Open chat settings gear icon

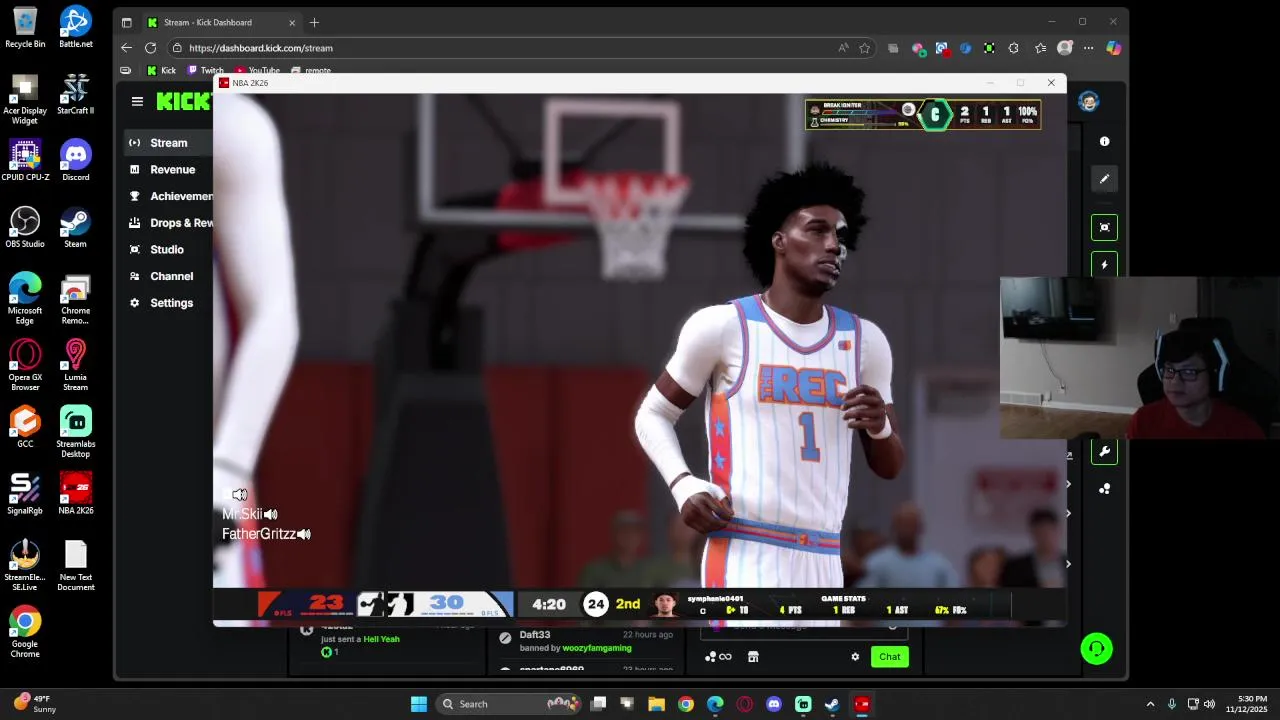pos(855,657)
